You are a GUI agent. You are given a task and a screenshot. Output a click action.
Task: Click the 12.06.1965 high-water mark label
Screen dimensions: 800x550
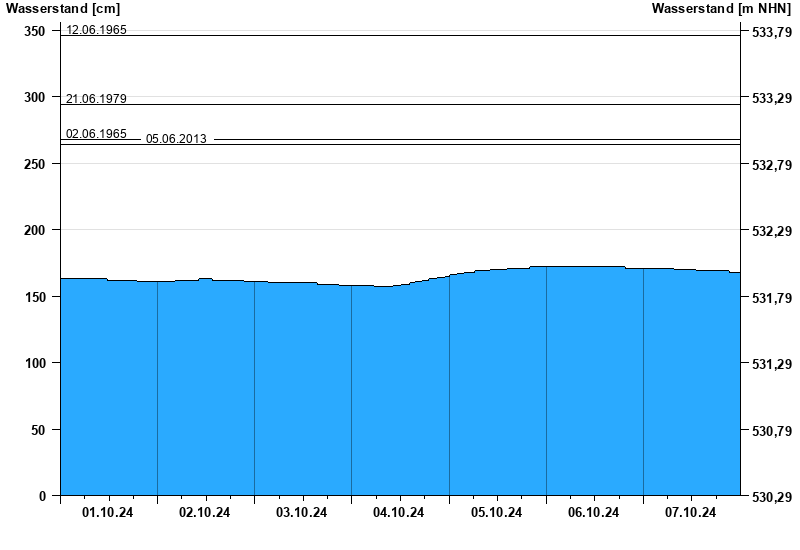(x=96, y=30)
